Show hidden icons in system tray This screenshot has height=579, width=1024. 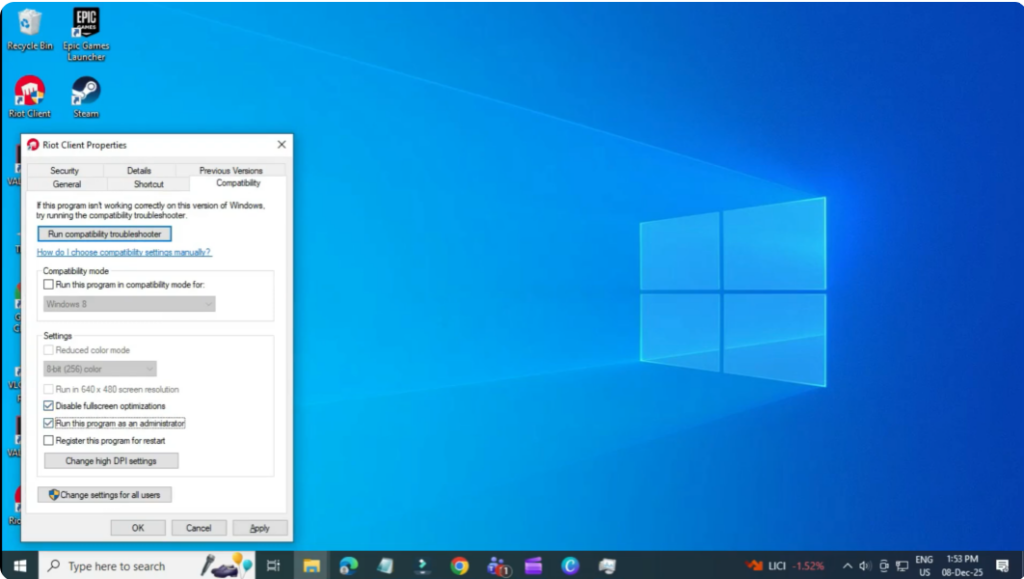coord(847,565)
